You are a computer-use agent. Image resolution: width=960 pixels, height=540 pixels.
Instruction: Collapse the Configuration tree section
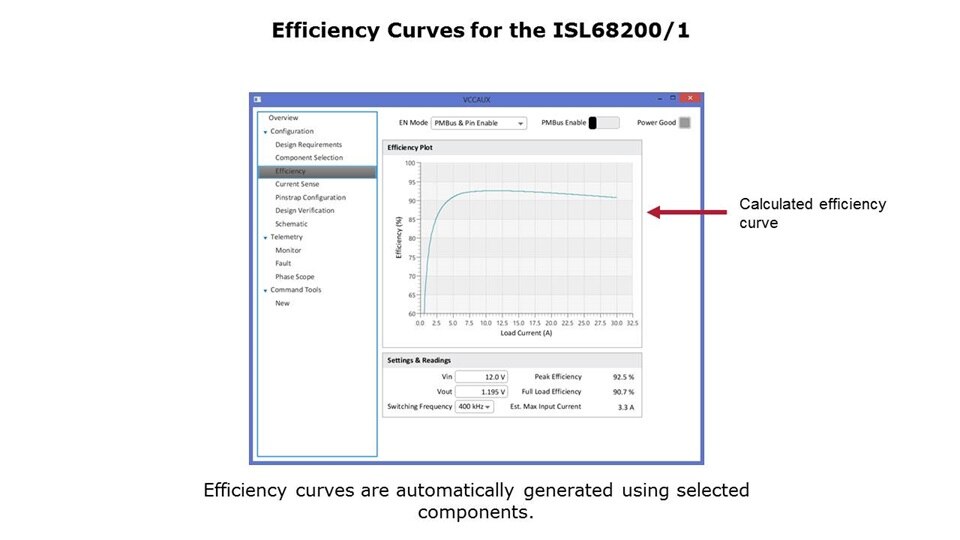point(265,132)
